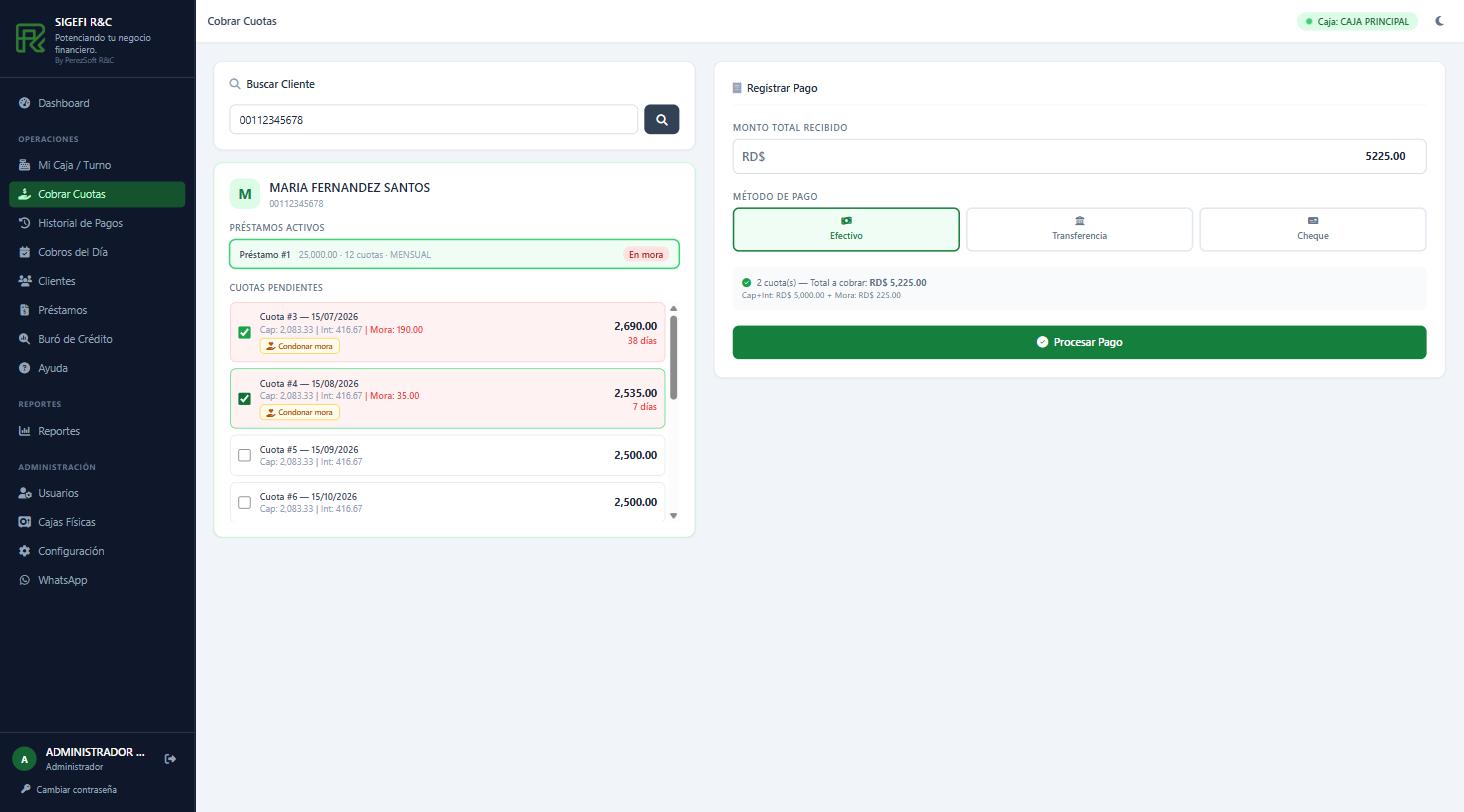Open WhatsApp menu item

pos(97,580)
